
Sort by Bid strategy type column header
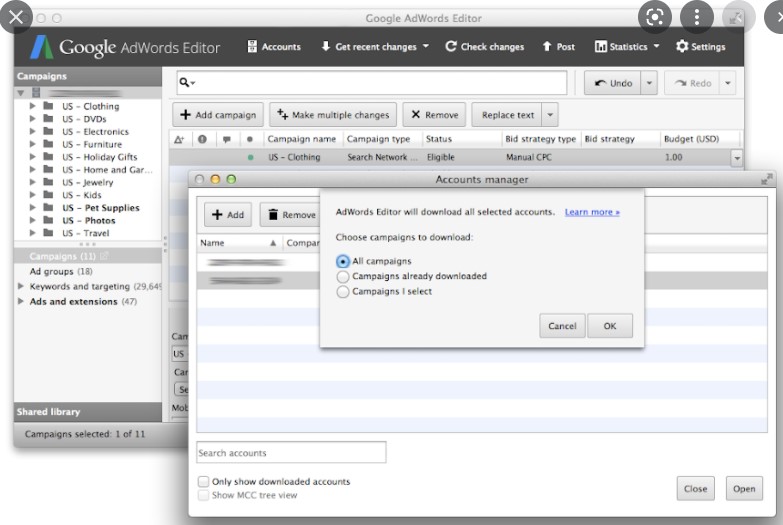pos(540,139)
